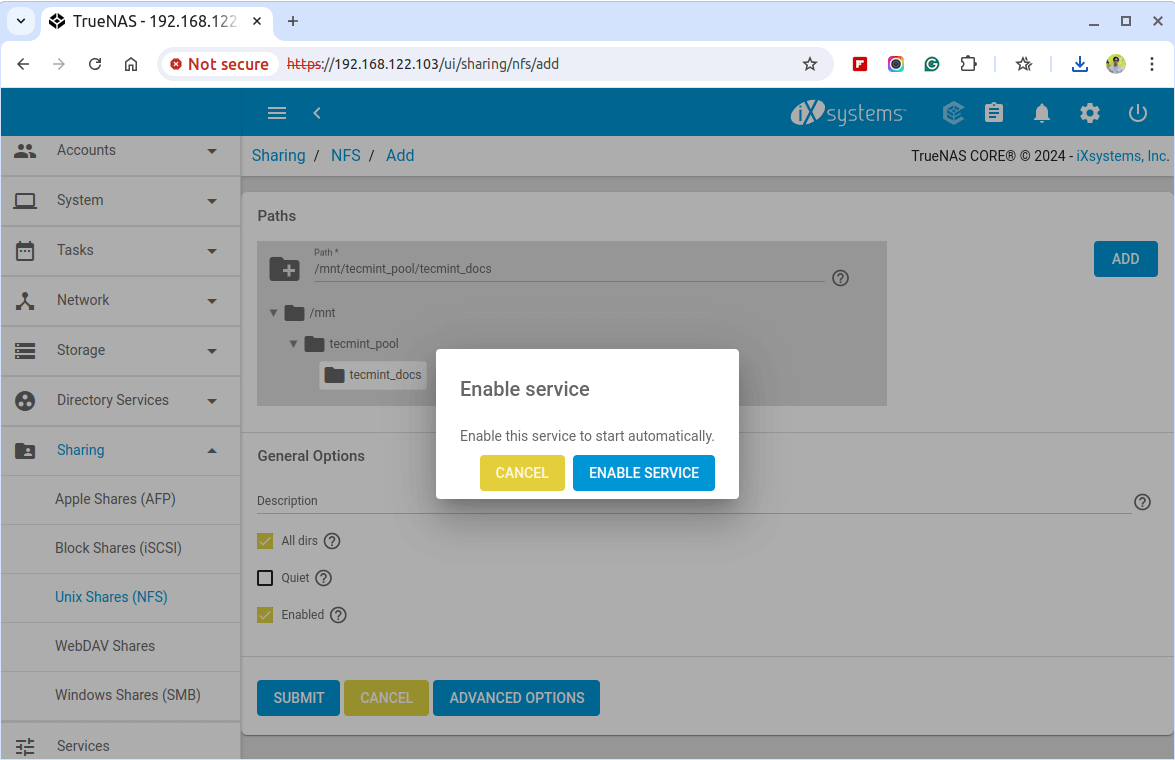The image size is (1175, 760).
Task: Click the Sharing folder icon in sidebar
Action: tap(25, 450)
